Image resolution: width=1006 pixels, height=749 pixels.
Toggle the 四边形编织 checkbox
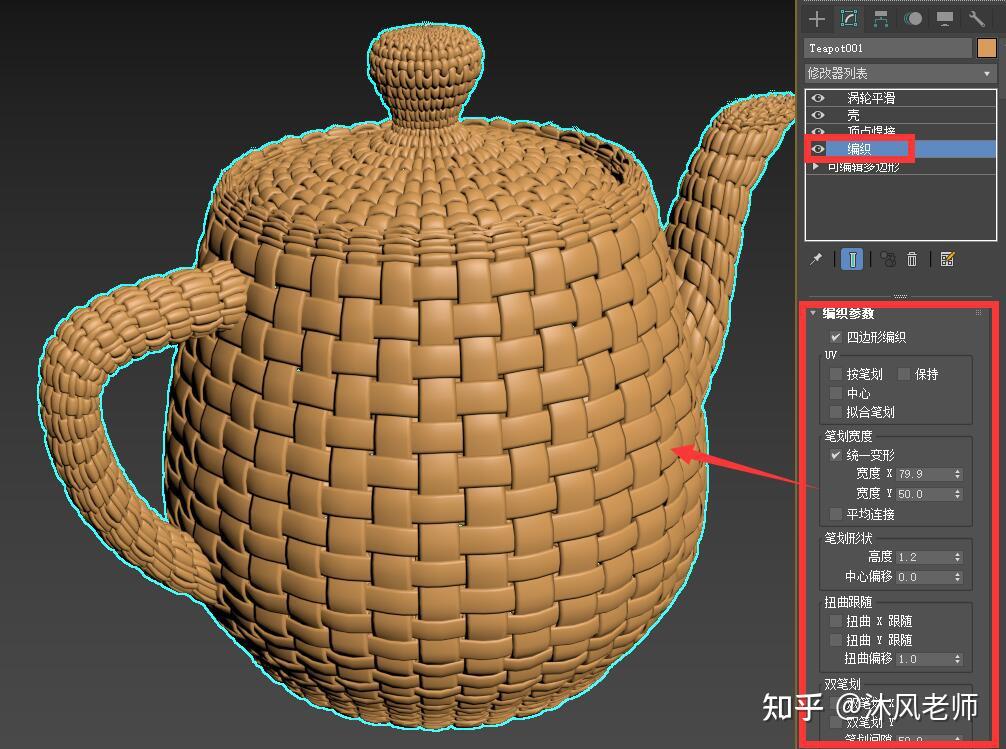(835, 337)
